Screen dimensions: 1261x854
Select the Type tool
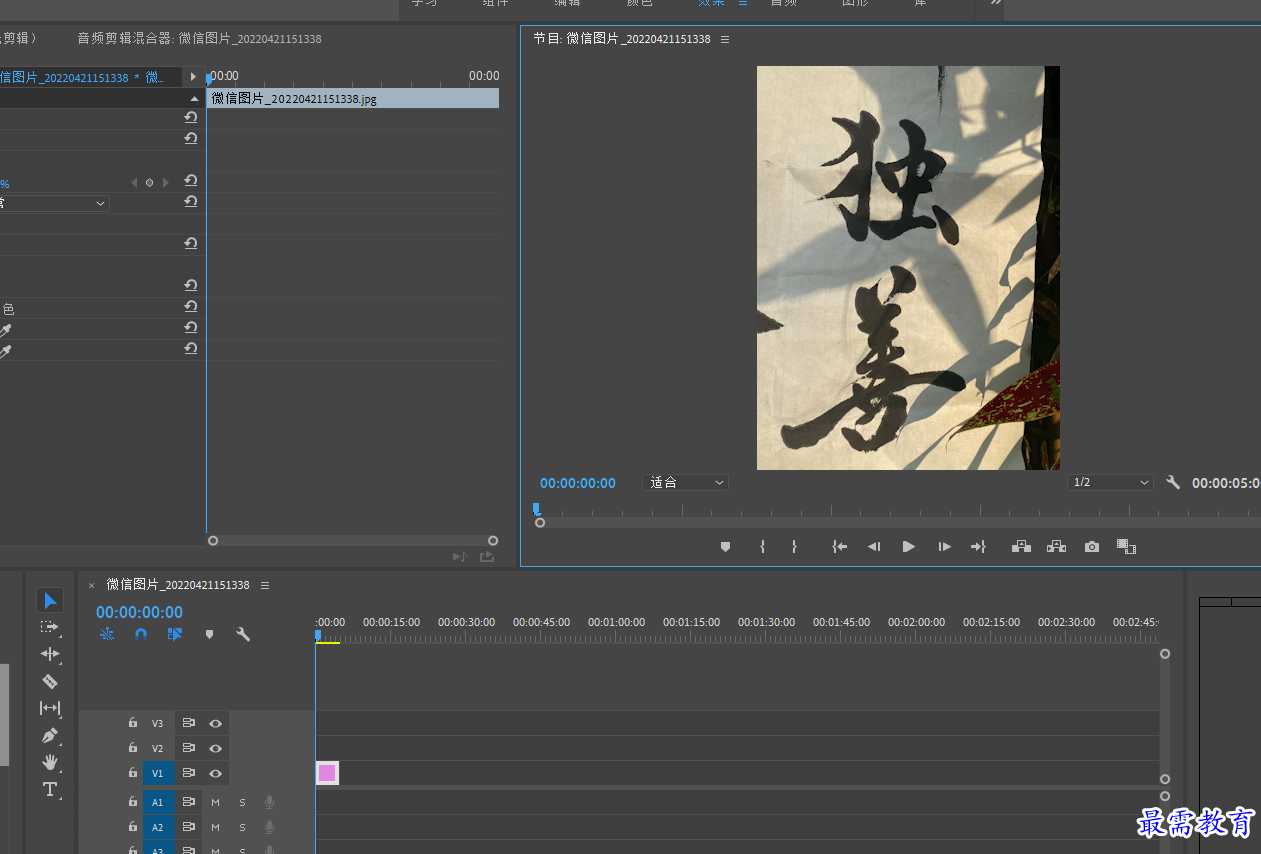(50, 789)
